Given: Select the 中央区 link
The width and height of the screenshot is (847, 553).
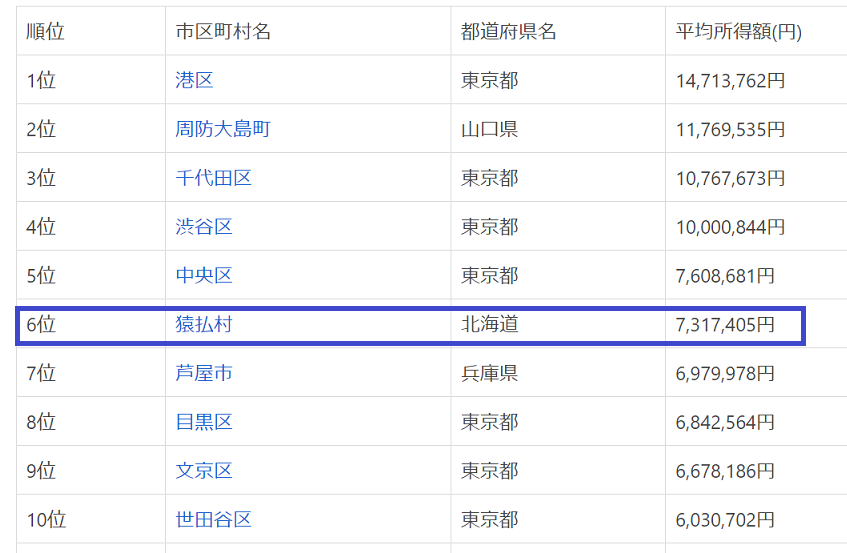Looking at the screenshot, I should (x=204, y=276).
